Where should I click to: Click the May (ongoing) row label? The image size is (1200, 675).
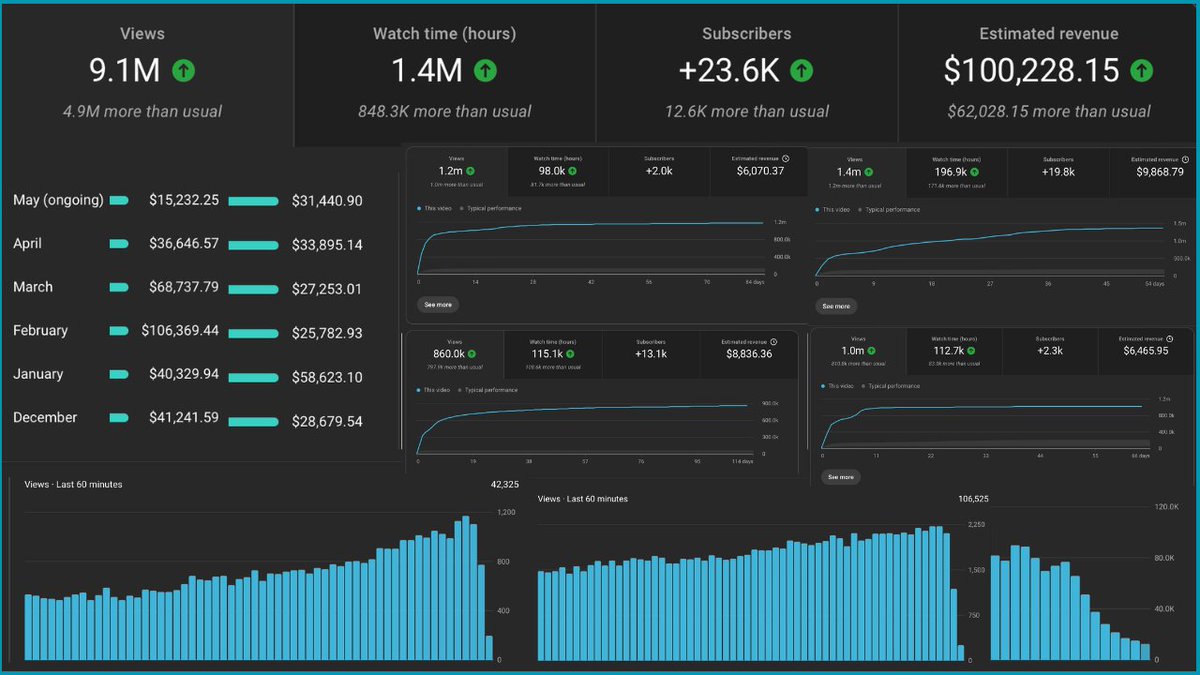coord(58,200)
